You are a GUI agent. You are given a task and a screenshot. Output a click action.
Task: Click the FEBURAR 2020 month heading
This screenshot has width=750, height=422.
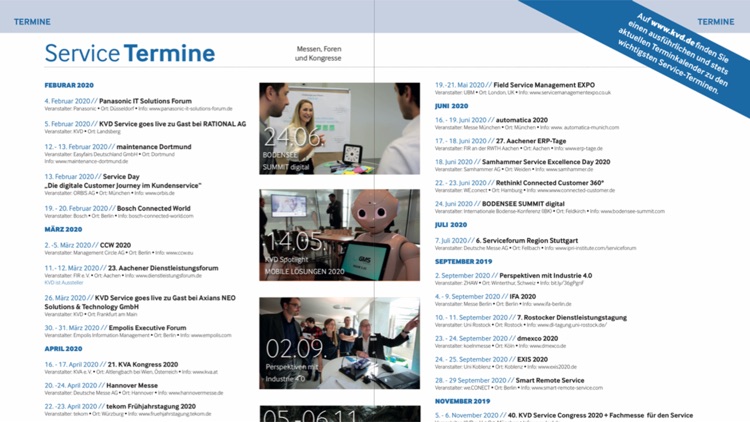pyautogui.click(x=69, y=85)
